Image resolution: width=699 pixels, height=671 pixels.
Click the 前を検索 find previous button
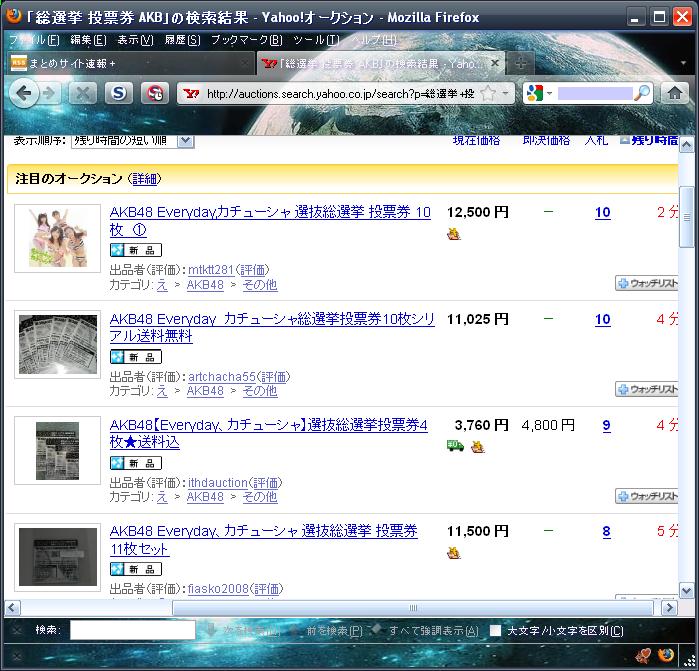click(x=327, y=630)
